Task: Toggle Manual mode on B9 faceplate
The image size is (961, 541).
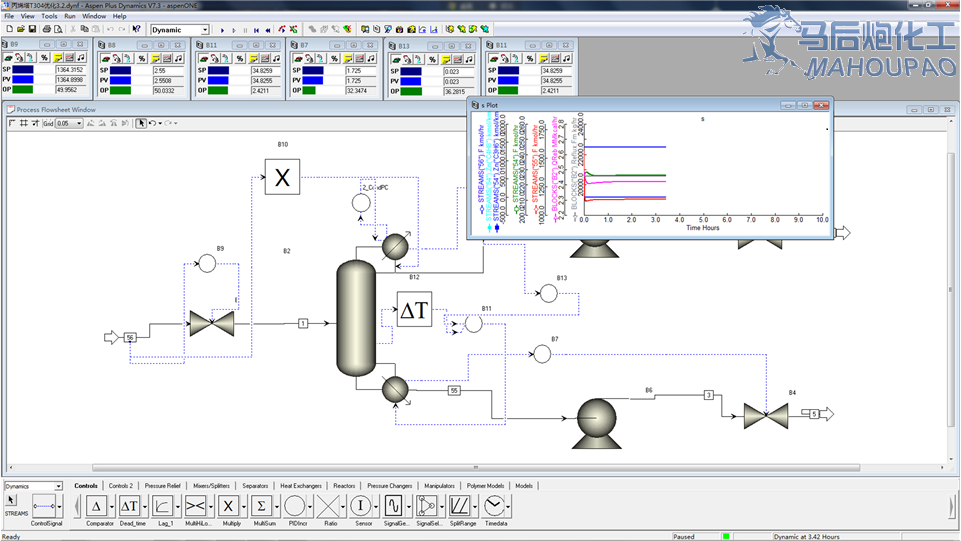Action: (x=19, y=58)
